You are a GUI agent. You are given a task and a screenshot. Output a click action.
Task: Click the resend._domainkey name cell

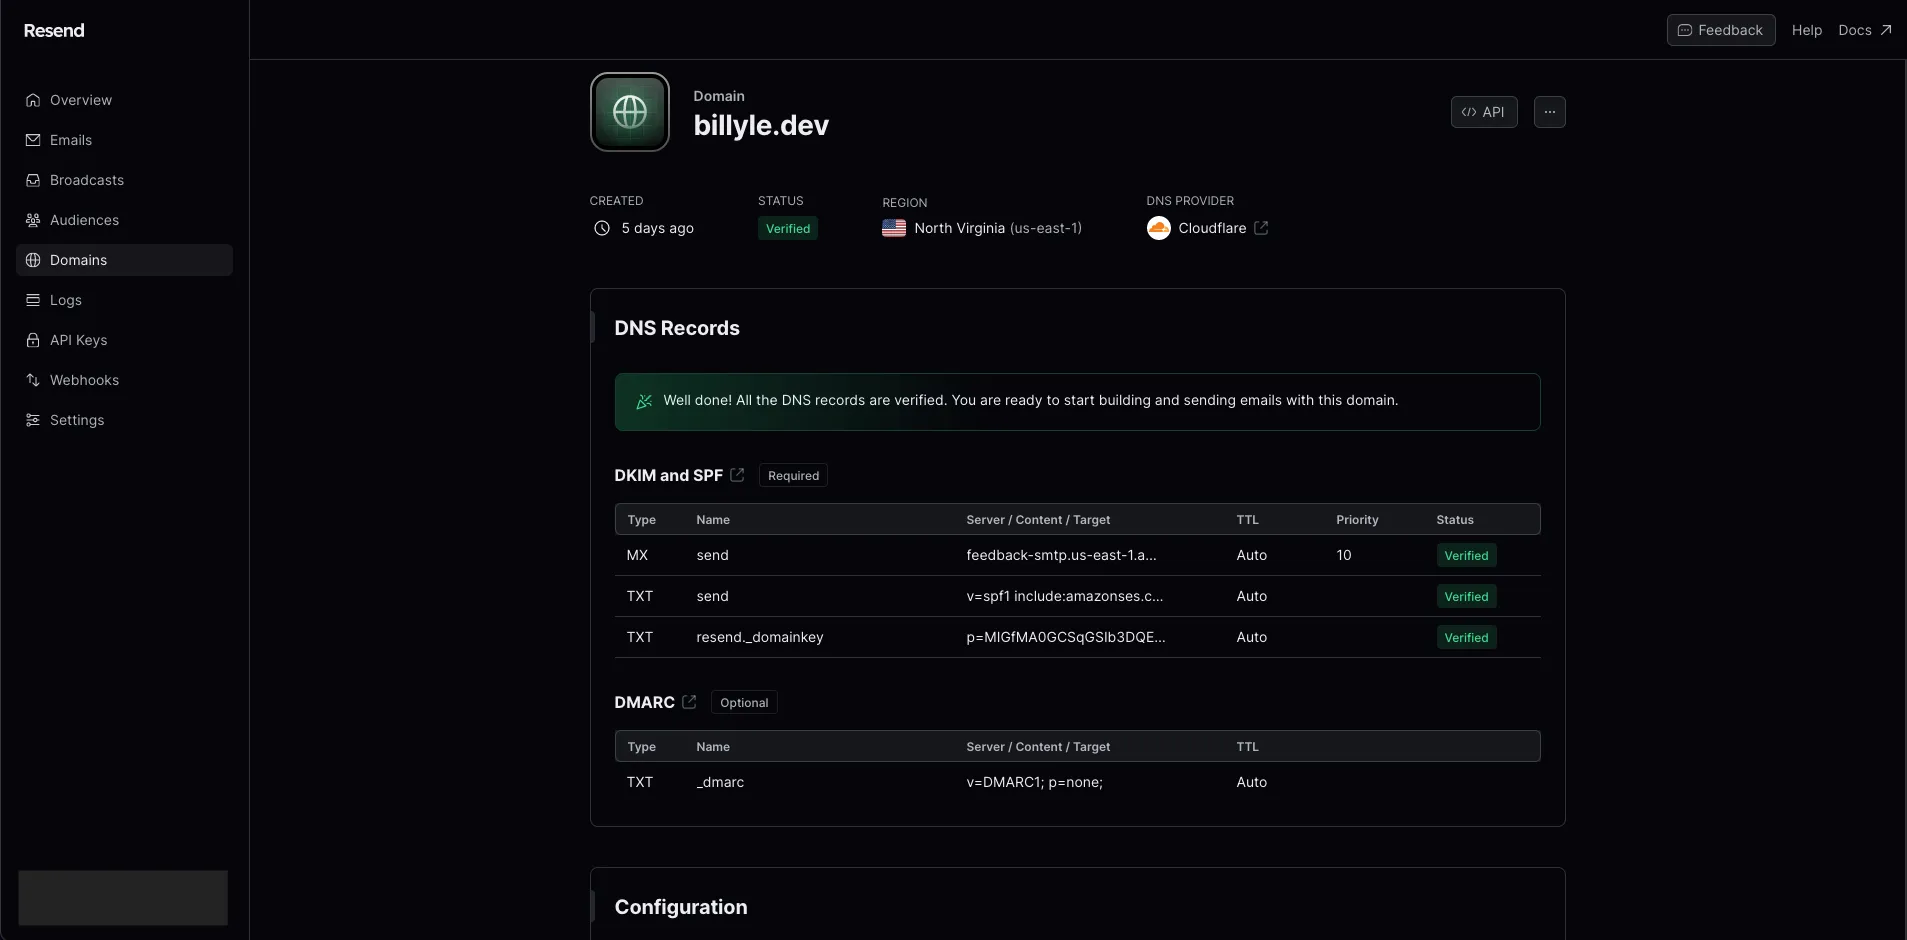point(760,637)
